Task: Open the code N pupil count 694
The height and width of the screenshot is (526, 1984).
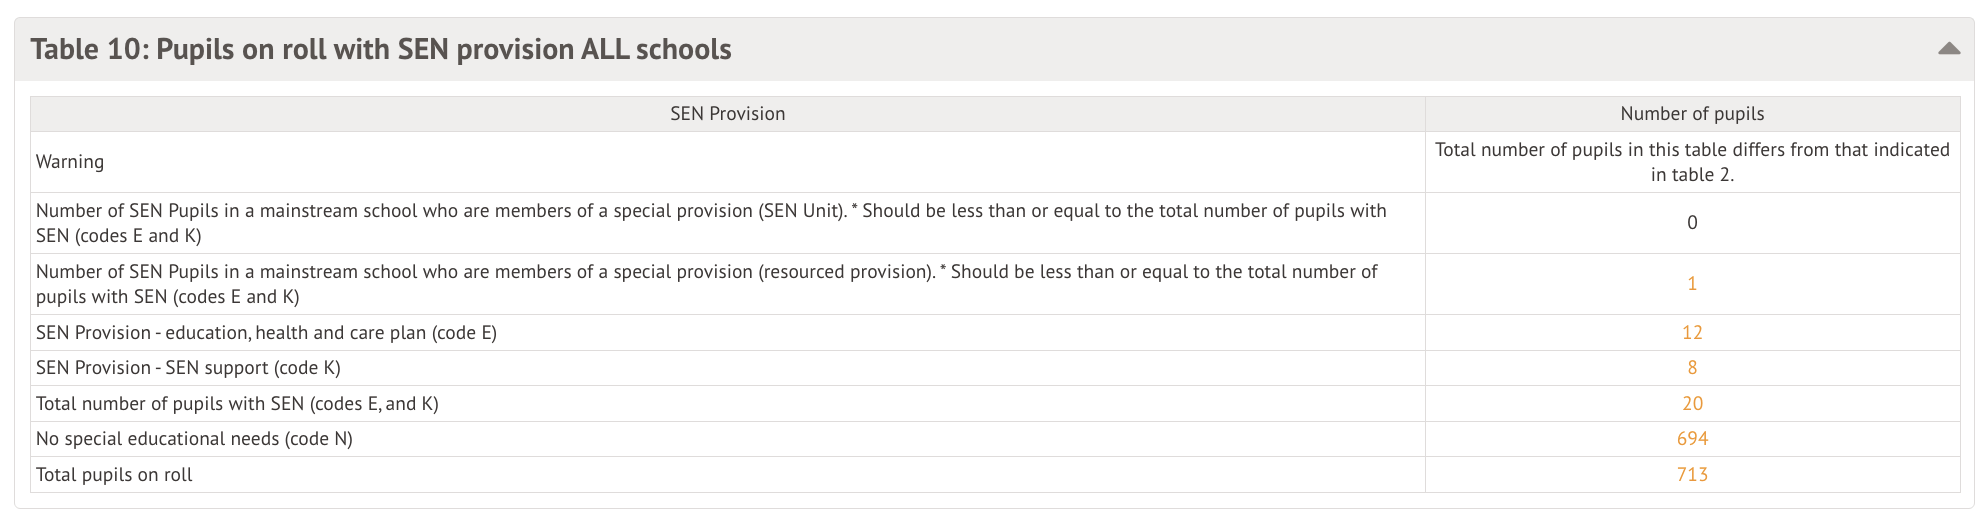Action: click(1692, 439)
